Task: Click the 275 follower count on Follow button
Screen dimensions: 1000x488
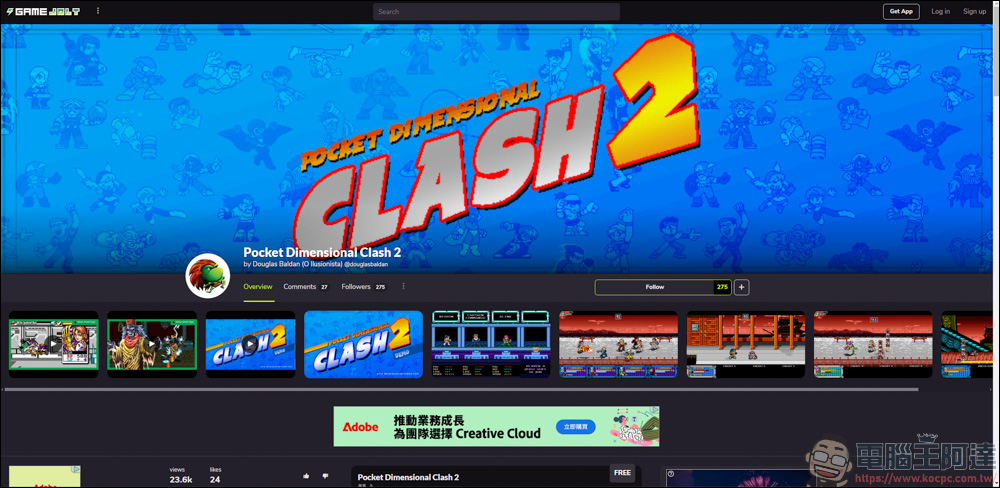Action: coord(722,287)
